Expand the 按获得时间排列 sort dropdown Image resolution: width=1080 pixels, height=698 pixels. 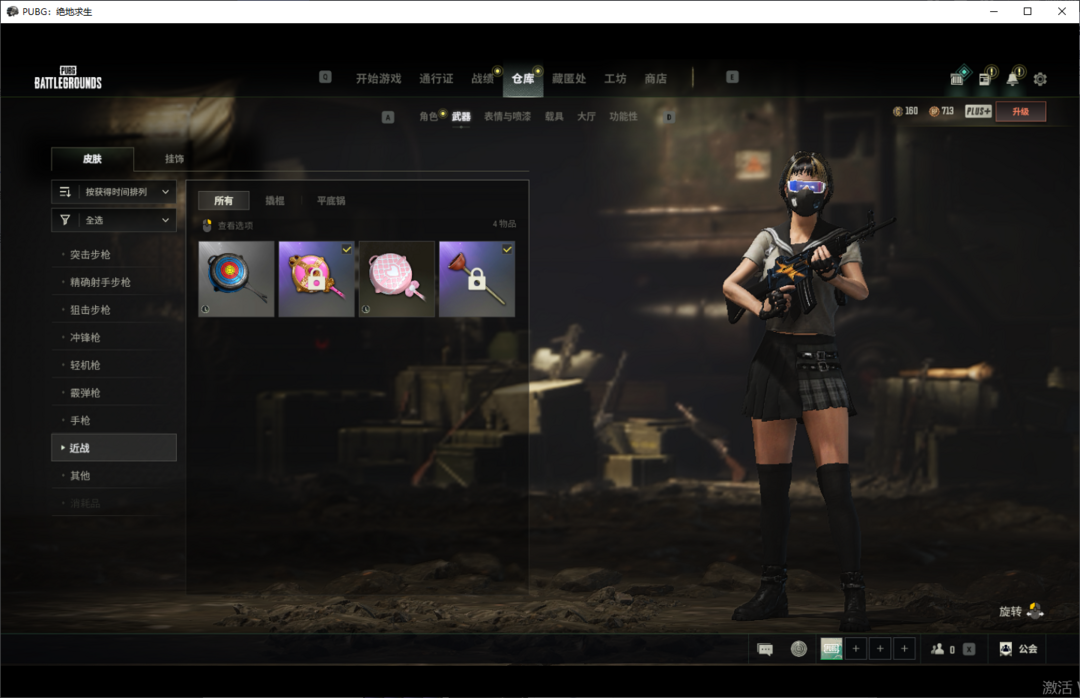[x=114, y=192]
